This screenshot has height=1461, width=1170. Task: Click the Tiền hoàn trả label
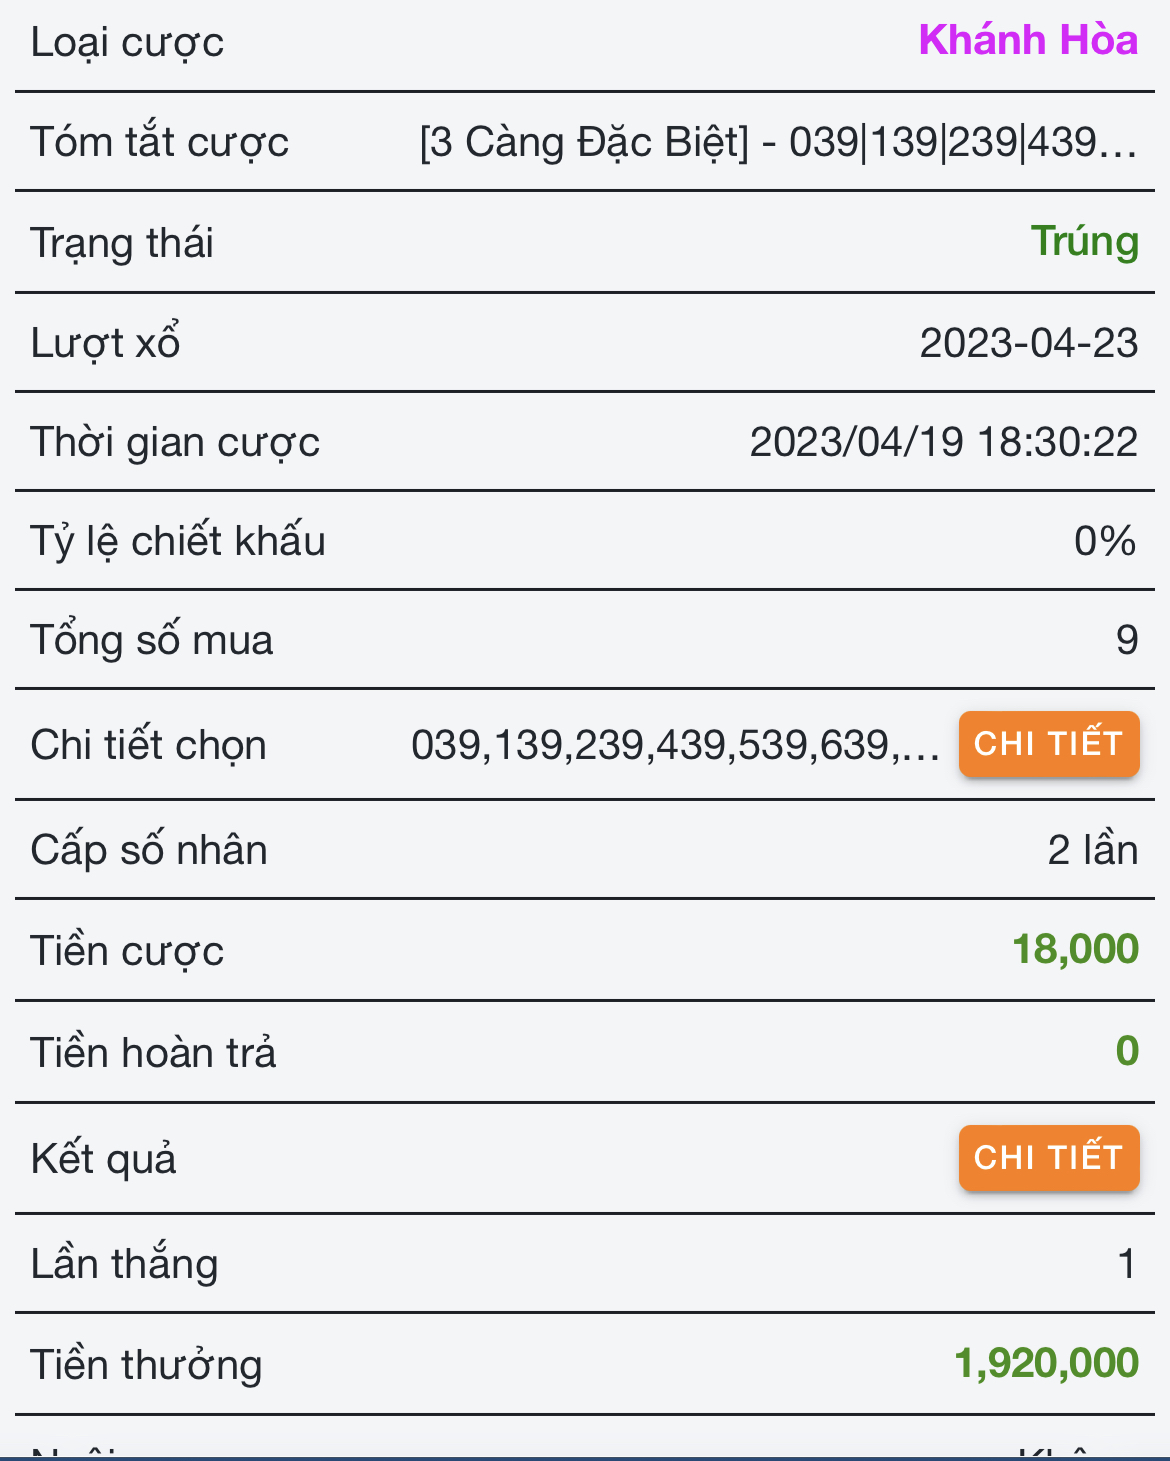pyautogui.click(x=153, y=1053)
